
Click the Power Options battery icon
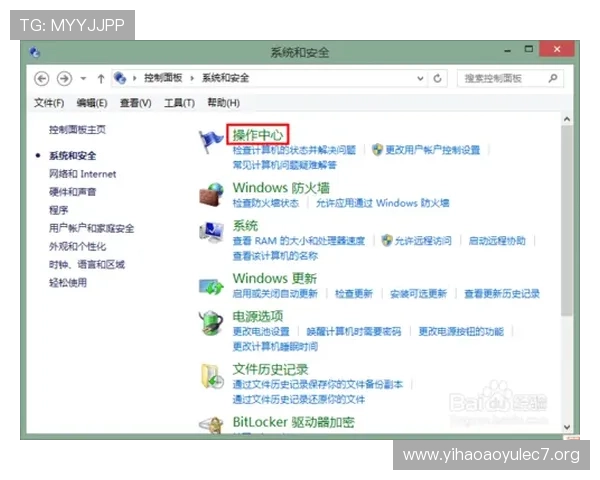pyautogui.click(x=211, y=323)
